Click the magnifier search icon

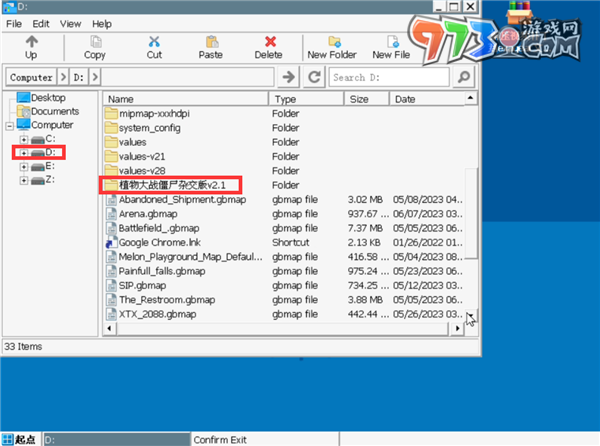(x=464, y=77)
